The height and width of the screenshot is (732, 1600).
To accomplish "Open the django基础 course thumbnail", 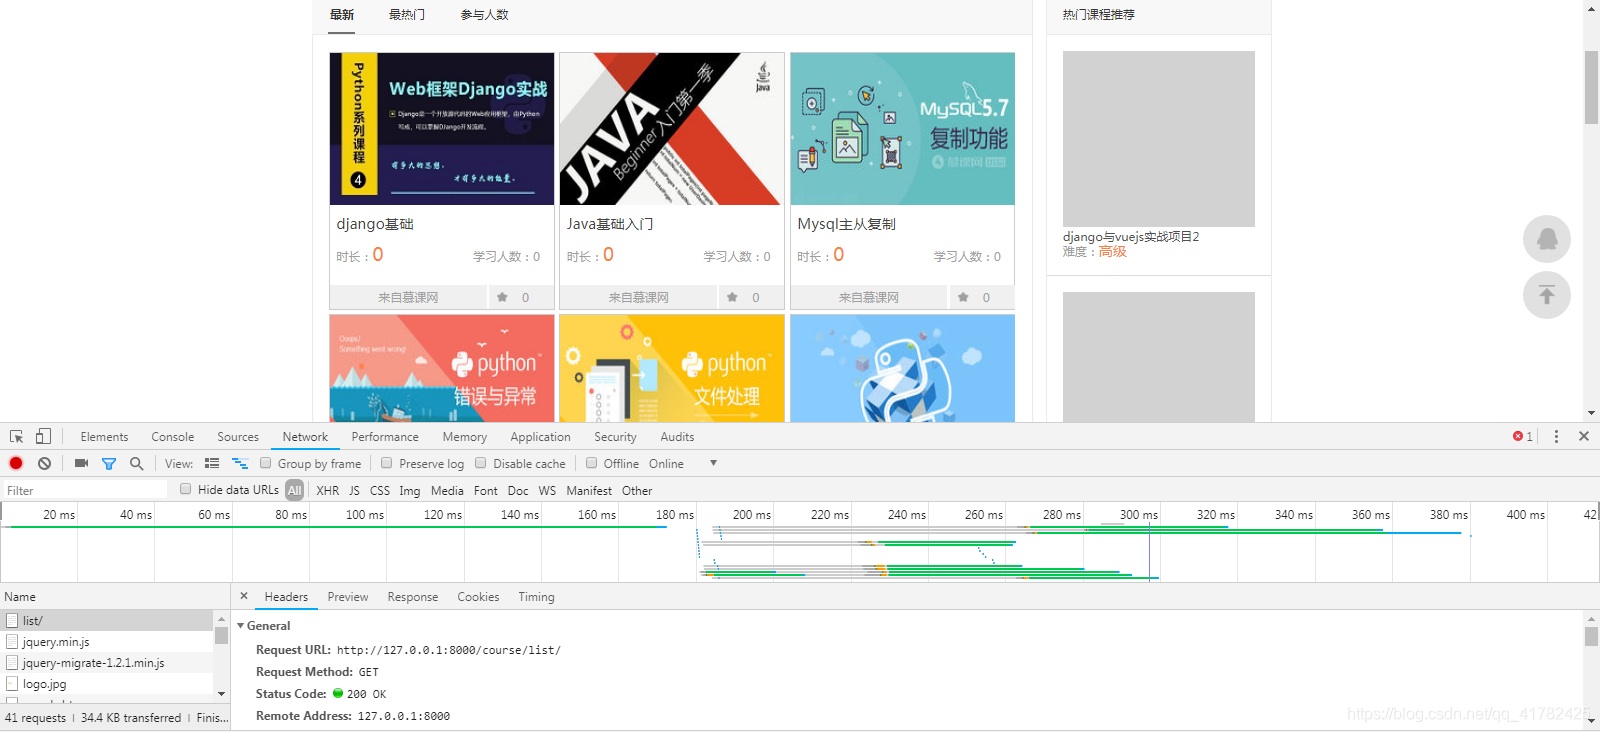I will [442, 129].
